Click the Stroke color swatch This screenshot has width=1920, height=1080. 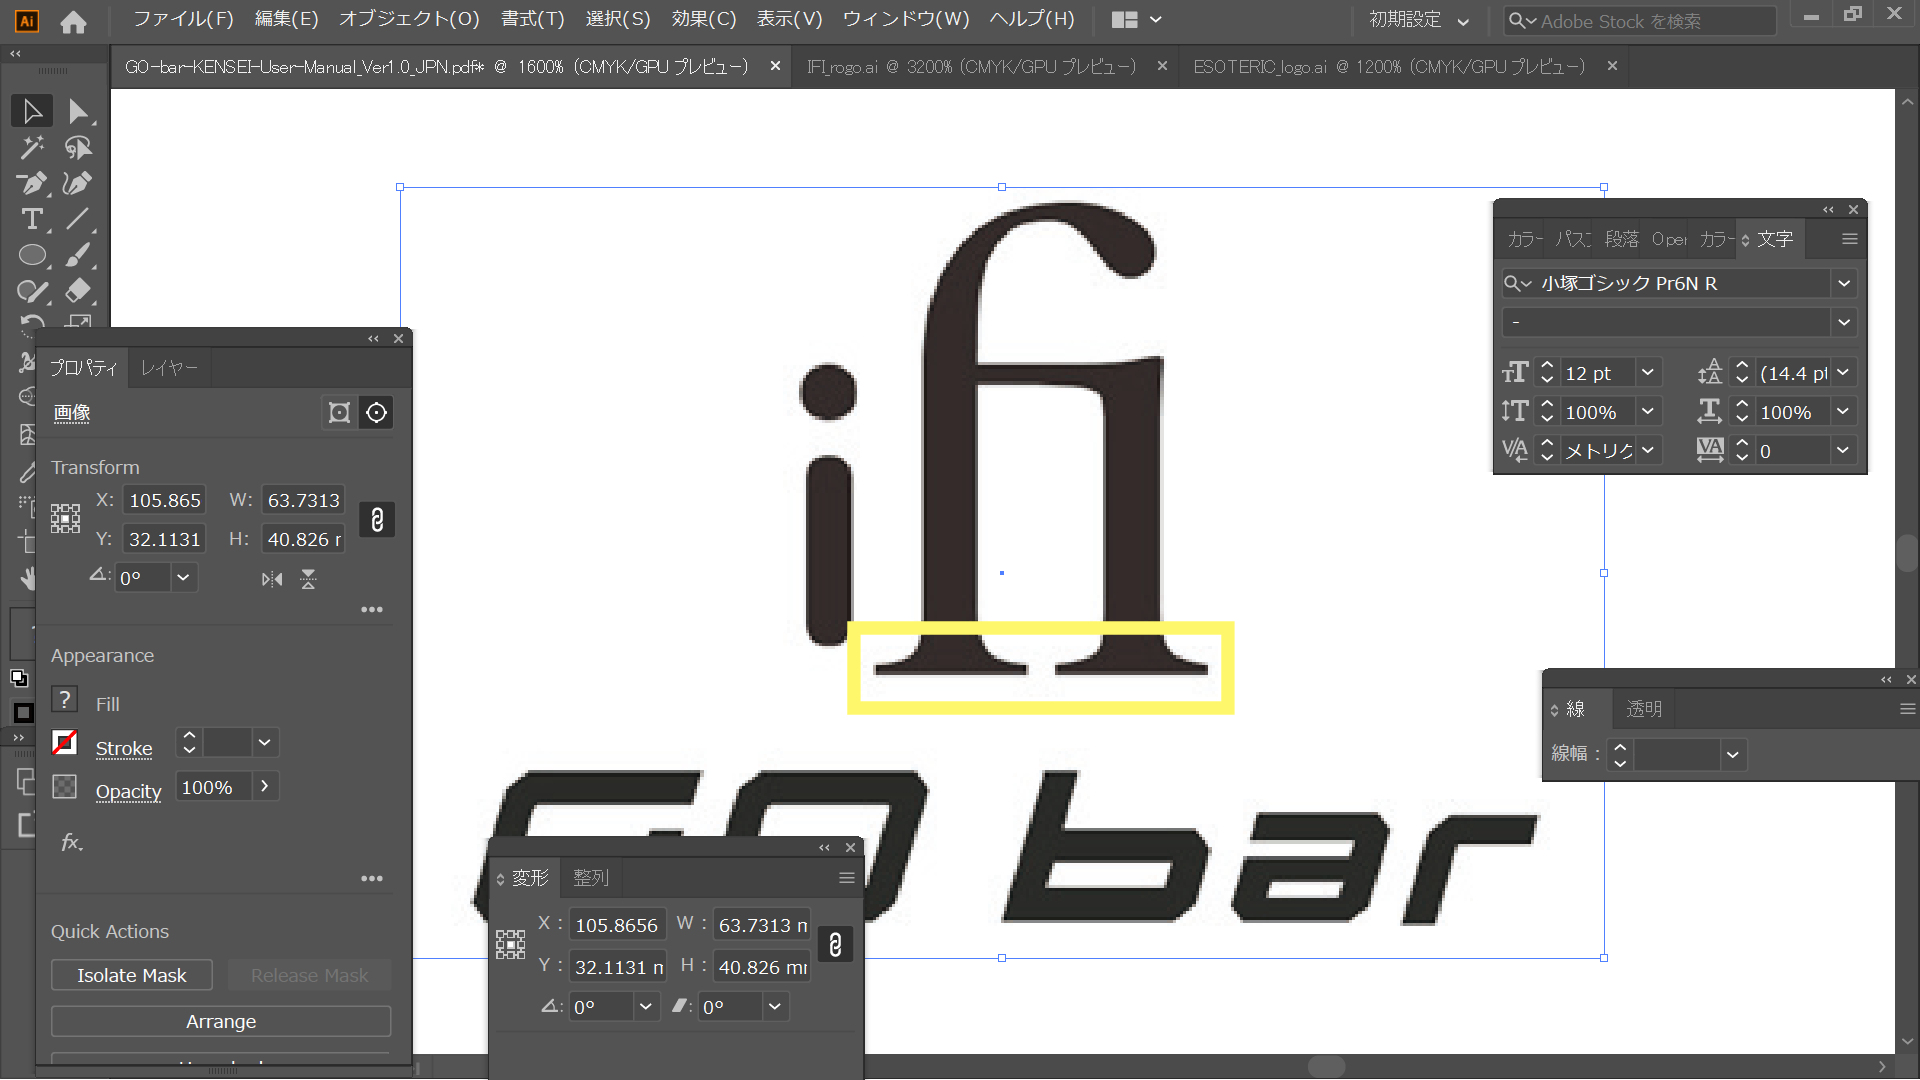(x=65, y=743)
